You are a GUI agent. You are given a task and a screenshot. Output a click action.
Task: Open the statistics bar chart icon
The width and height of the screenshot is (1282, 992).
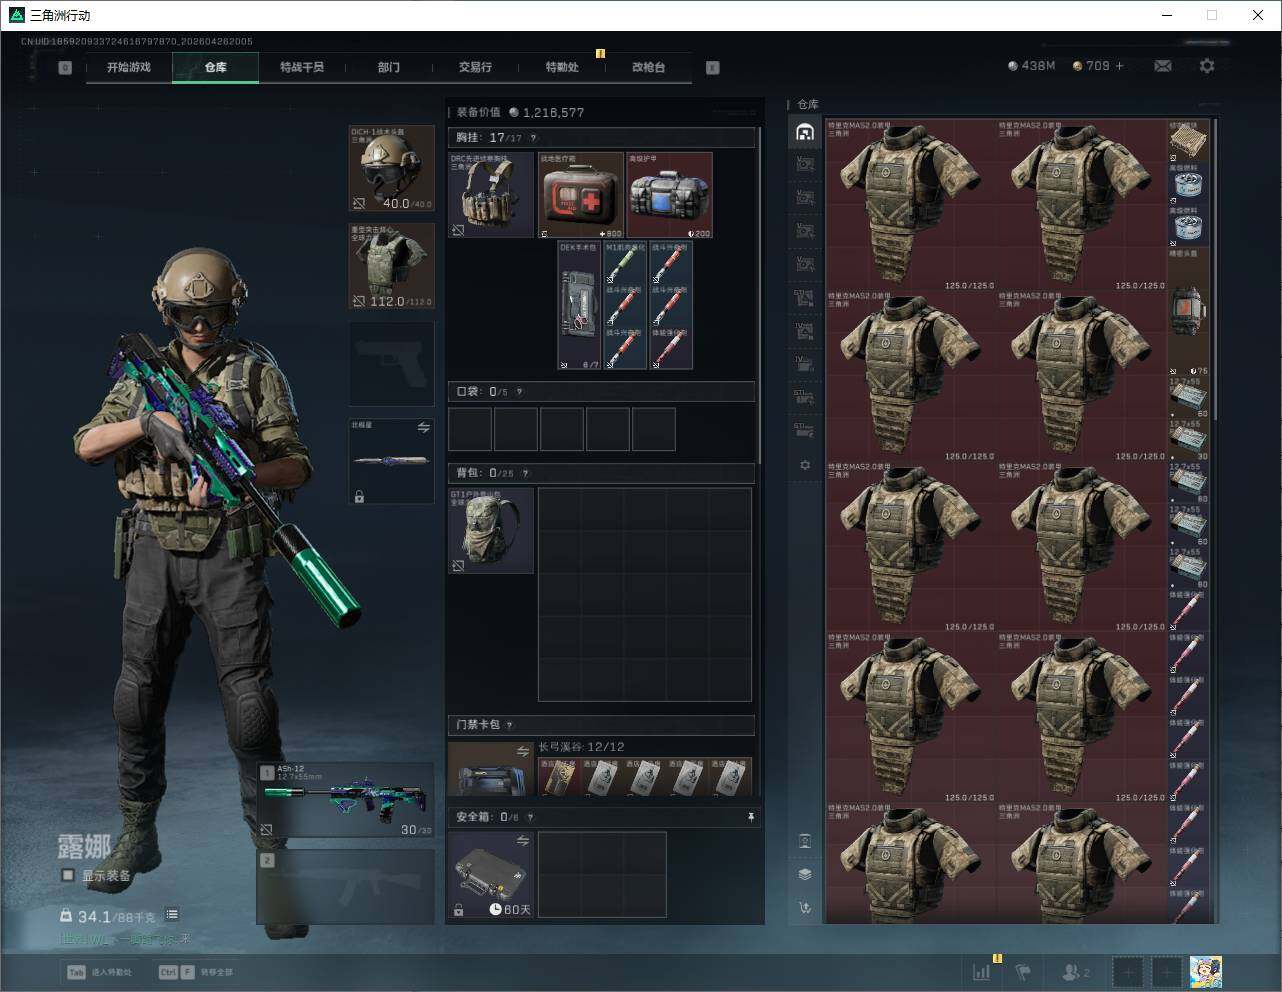(982, 972)
